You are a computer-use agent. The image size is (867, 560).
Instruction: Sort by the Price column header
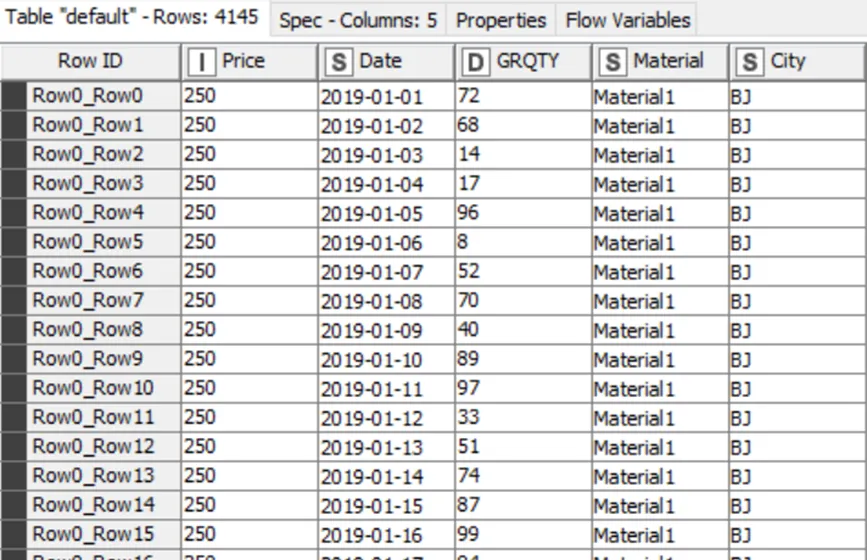point(249,61)
